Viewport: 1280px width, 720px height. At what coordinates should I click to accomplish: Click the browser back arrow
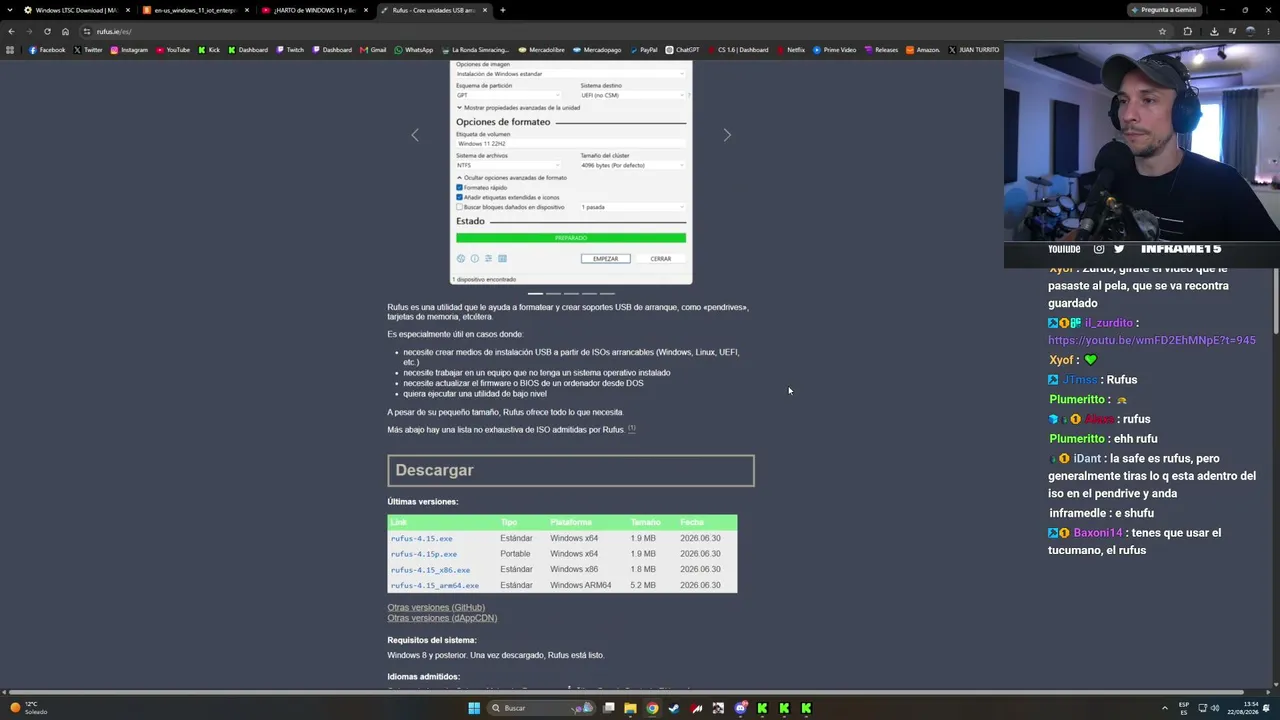pyautogui.click(x=11, y=31)
